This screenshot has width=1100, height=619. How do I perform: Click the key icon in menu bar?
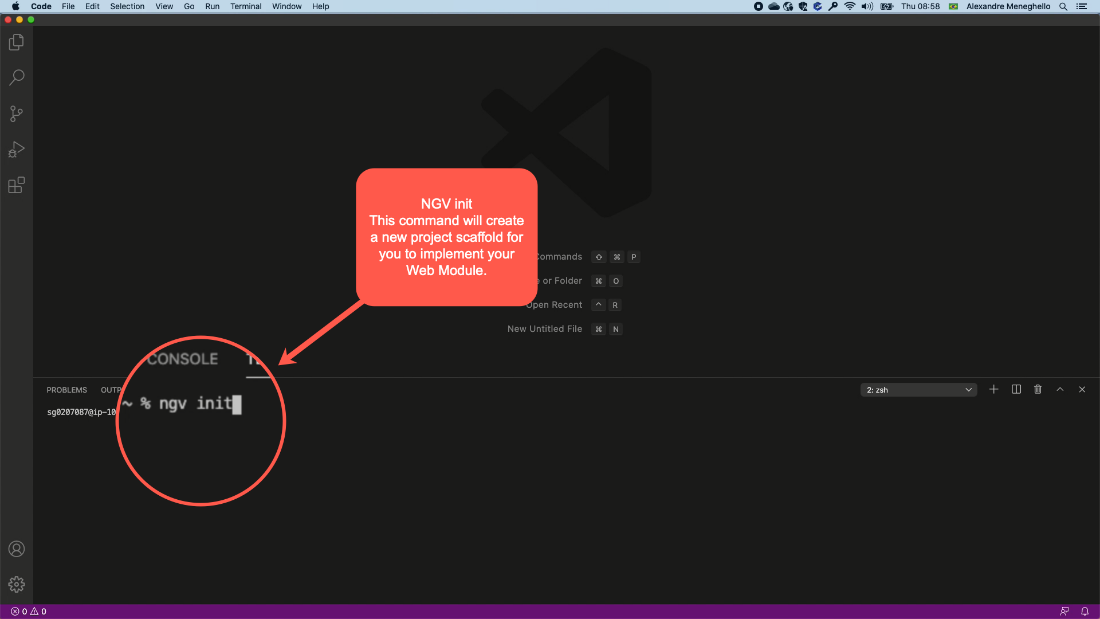click(x=833, y=6)
